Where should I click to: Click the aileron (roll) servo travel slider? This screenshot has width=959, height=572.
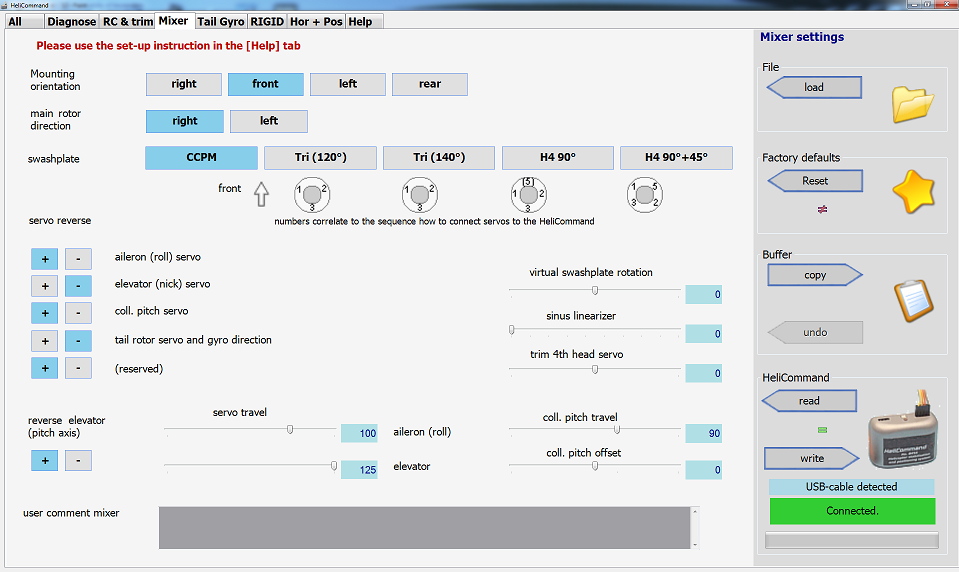[x=250, y=429]
